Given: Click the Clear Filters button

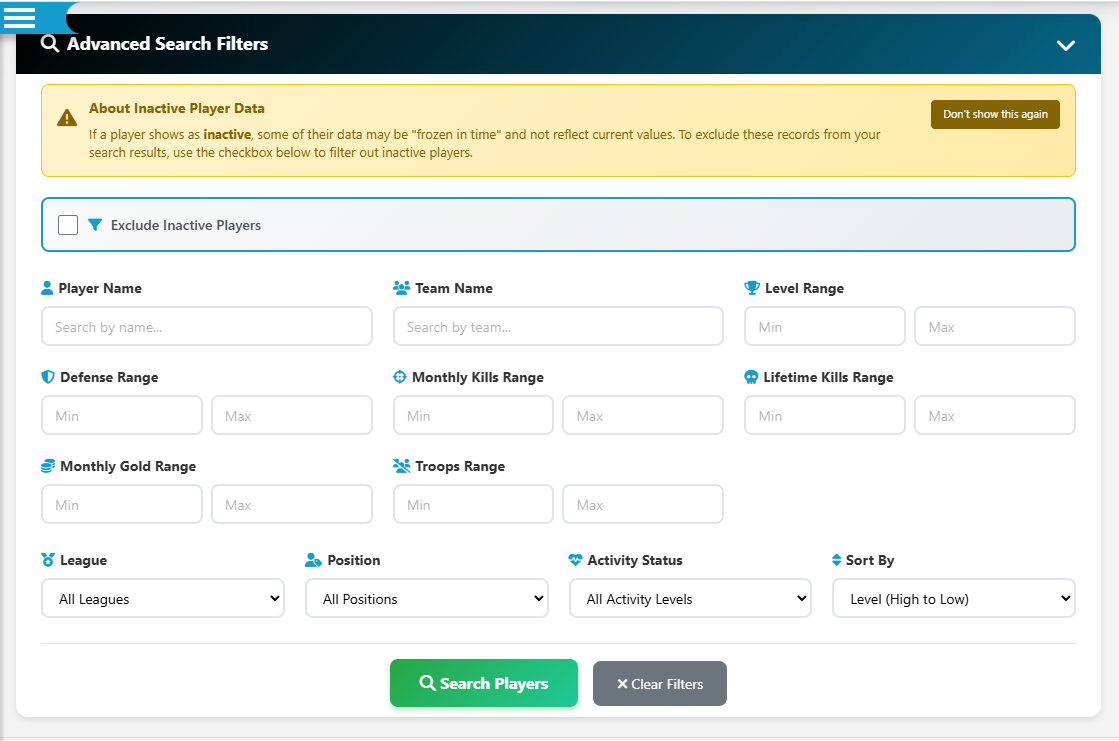Looking at the screenshot, I should coord(659,683).
